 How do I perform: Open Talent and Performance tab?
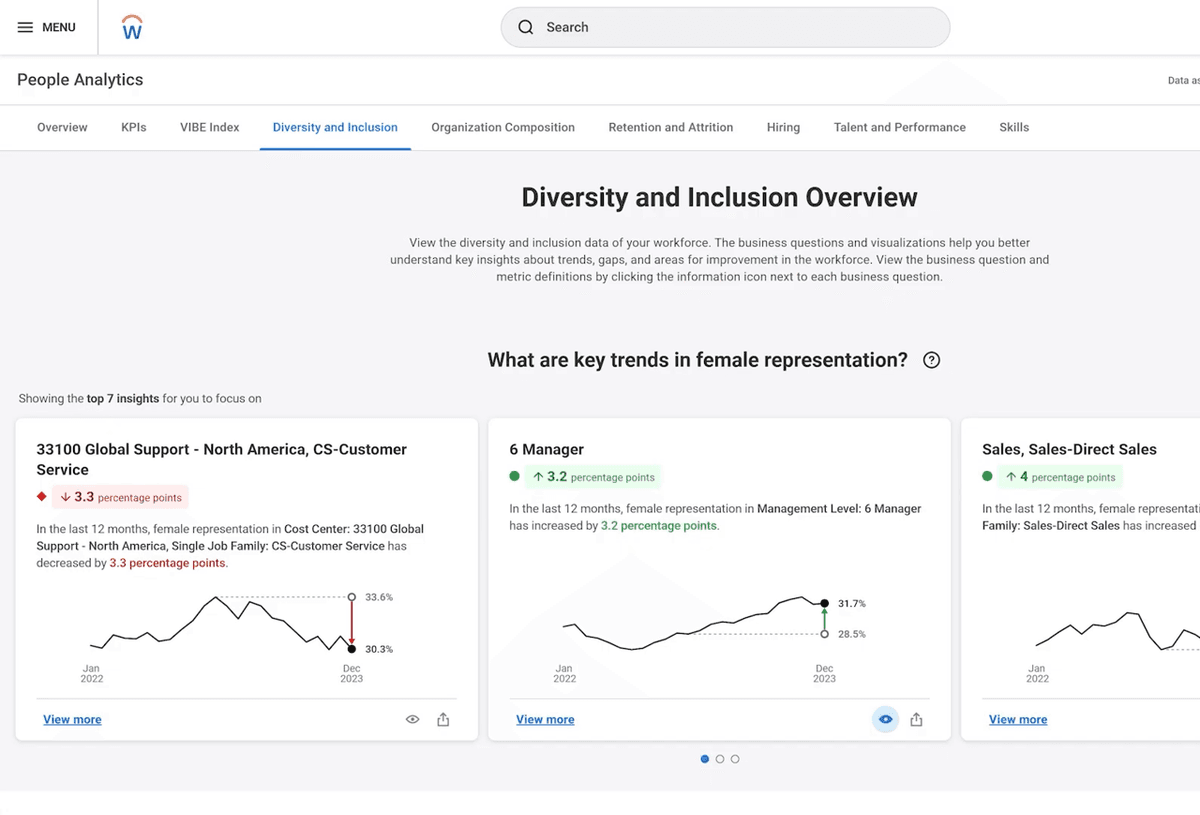tap(900, 127)
